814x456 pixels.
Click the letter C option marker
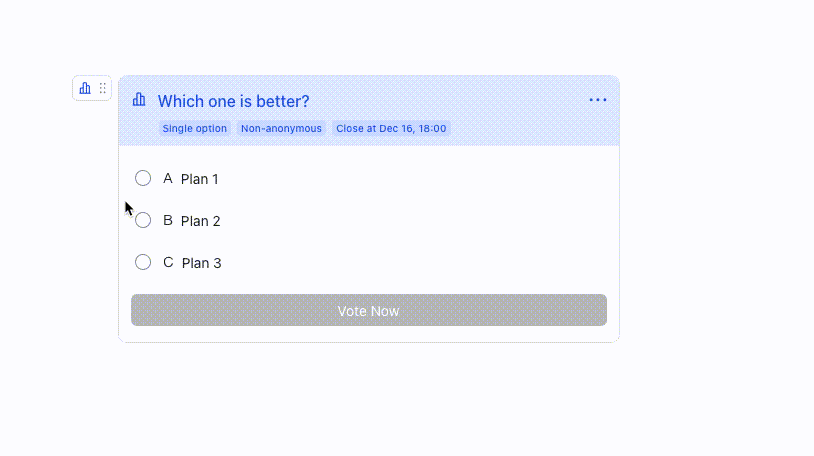168,262
